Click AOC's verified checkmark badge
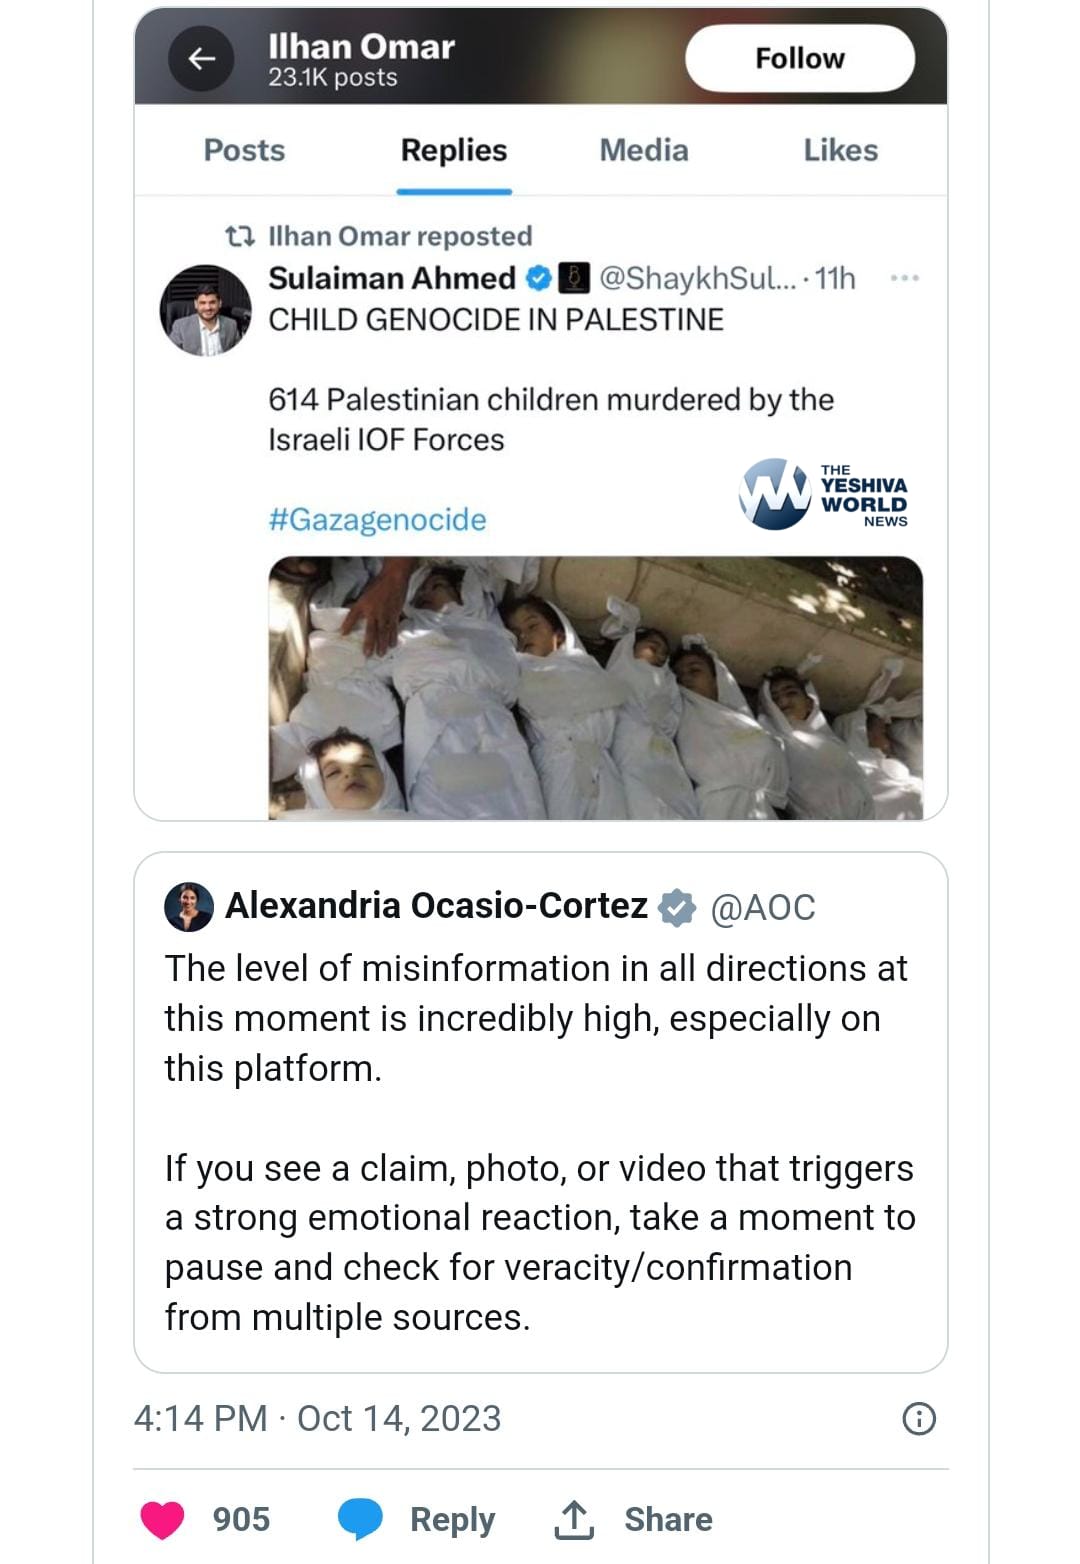The height and width of the screenshot is (1564, 1080). click(x=678, y=907)
